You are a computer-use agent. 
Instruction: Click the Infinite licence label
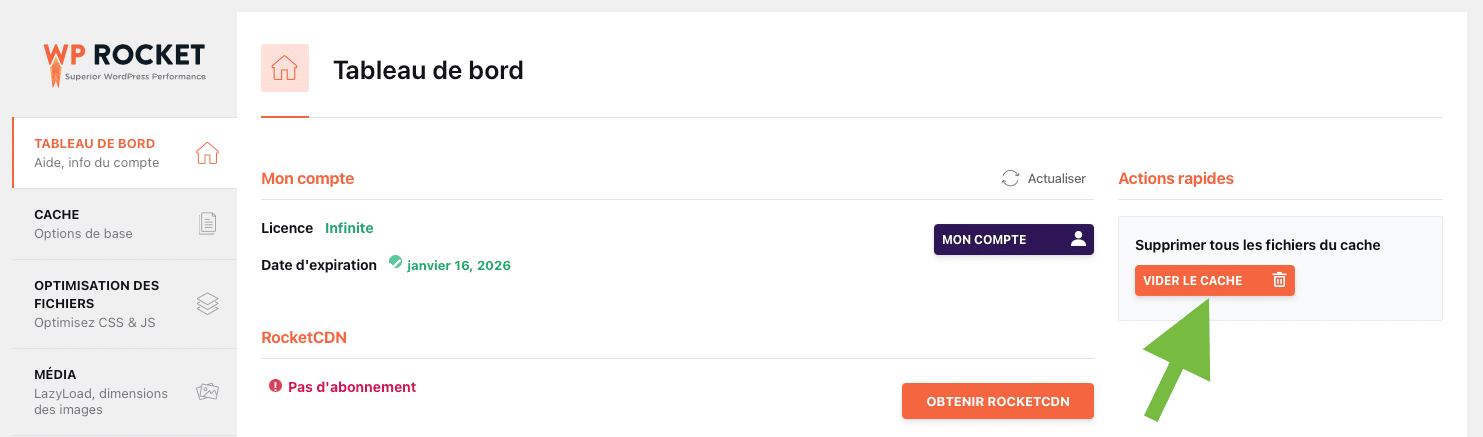click(x=349, y=228)
